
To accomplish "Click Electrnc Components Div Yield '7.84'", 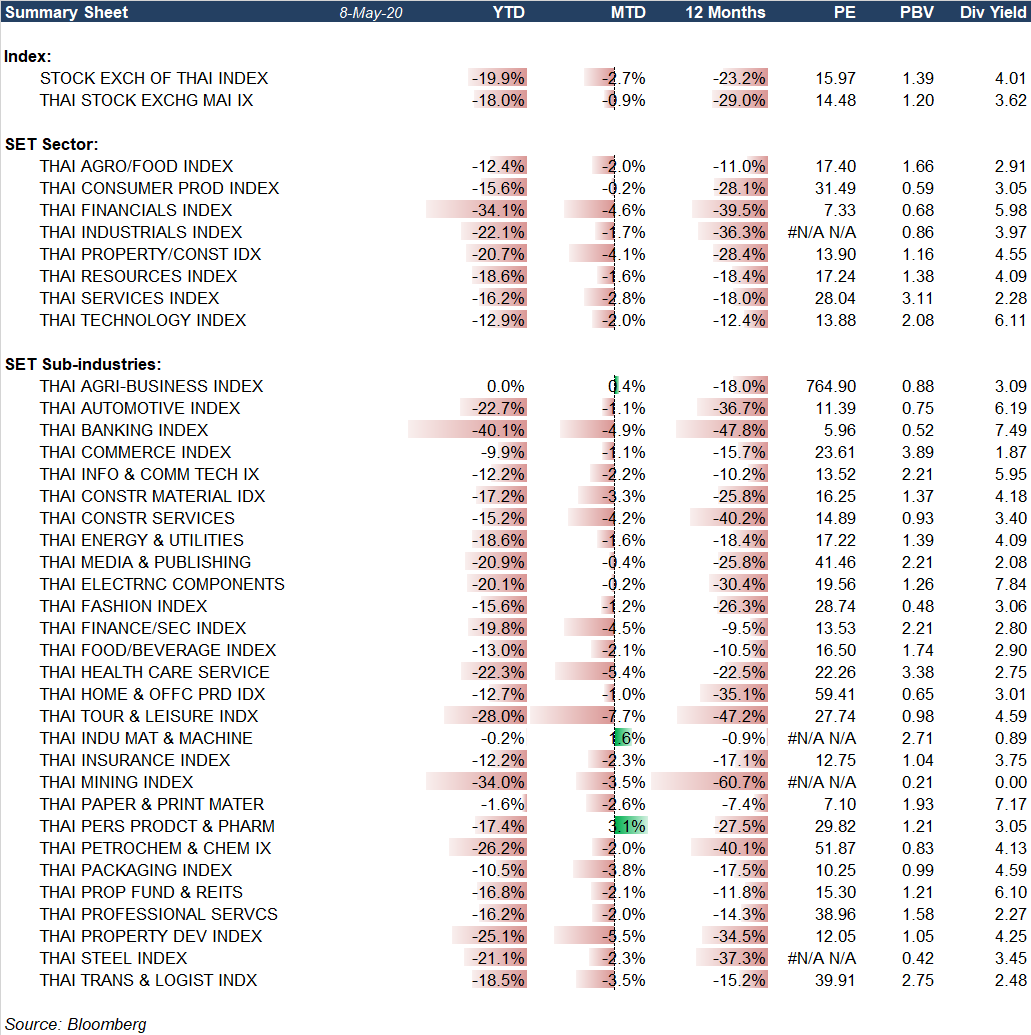I will (1011, 584).
